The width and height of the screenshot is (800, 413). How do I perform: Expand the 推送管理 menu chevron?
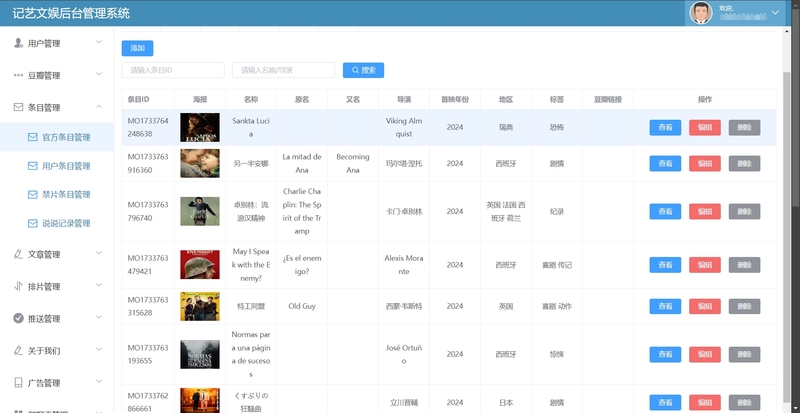click(99, 317)
